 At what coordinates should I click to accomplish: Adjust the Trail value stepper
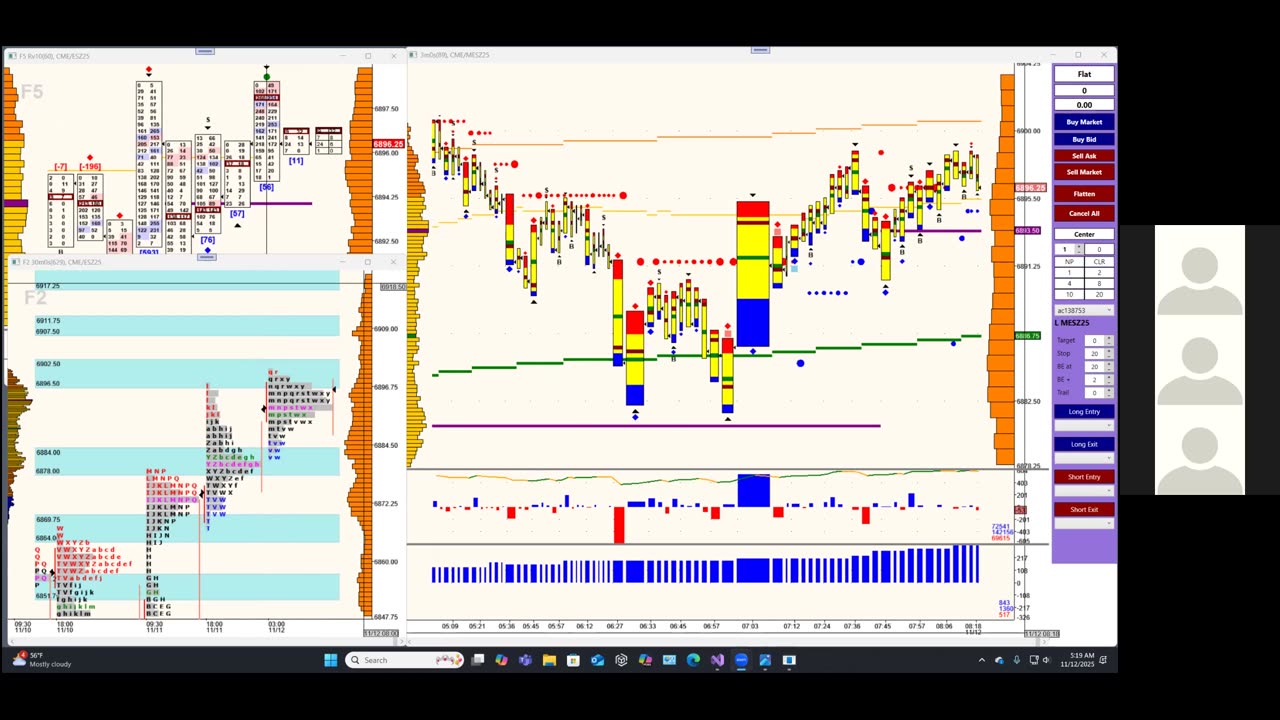[1108, 393]
